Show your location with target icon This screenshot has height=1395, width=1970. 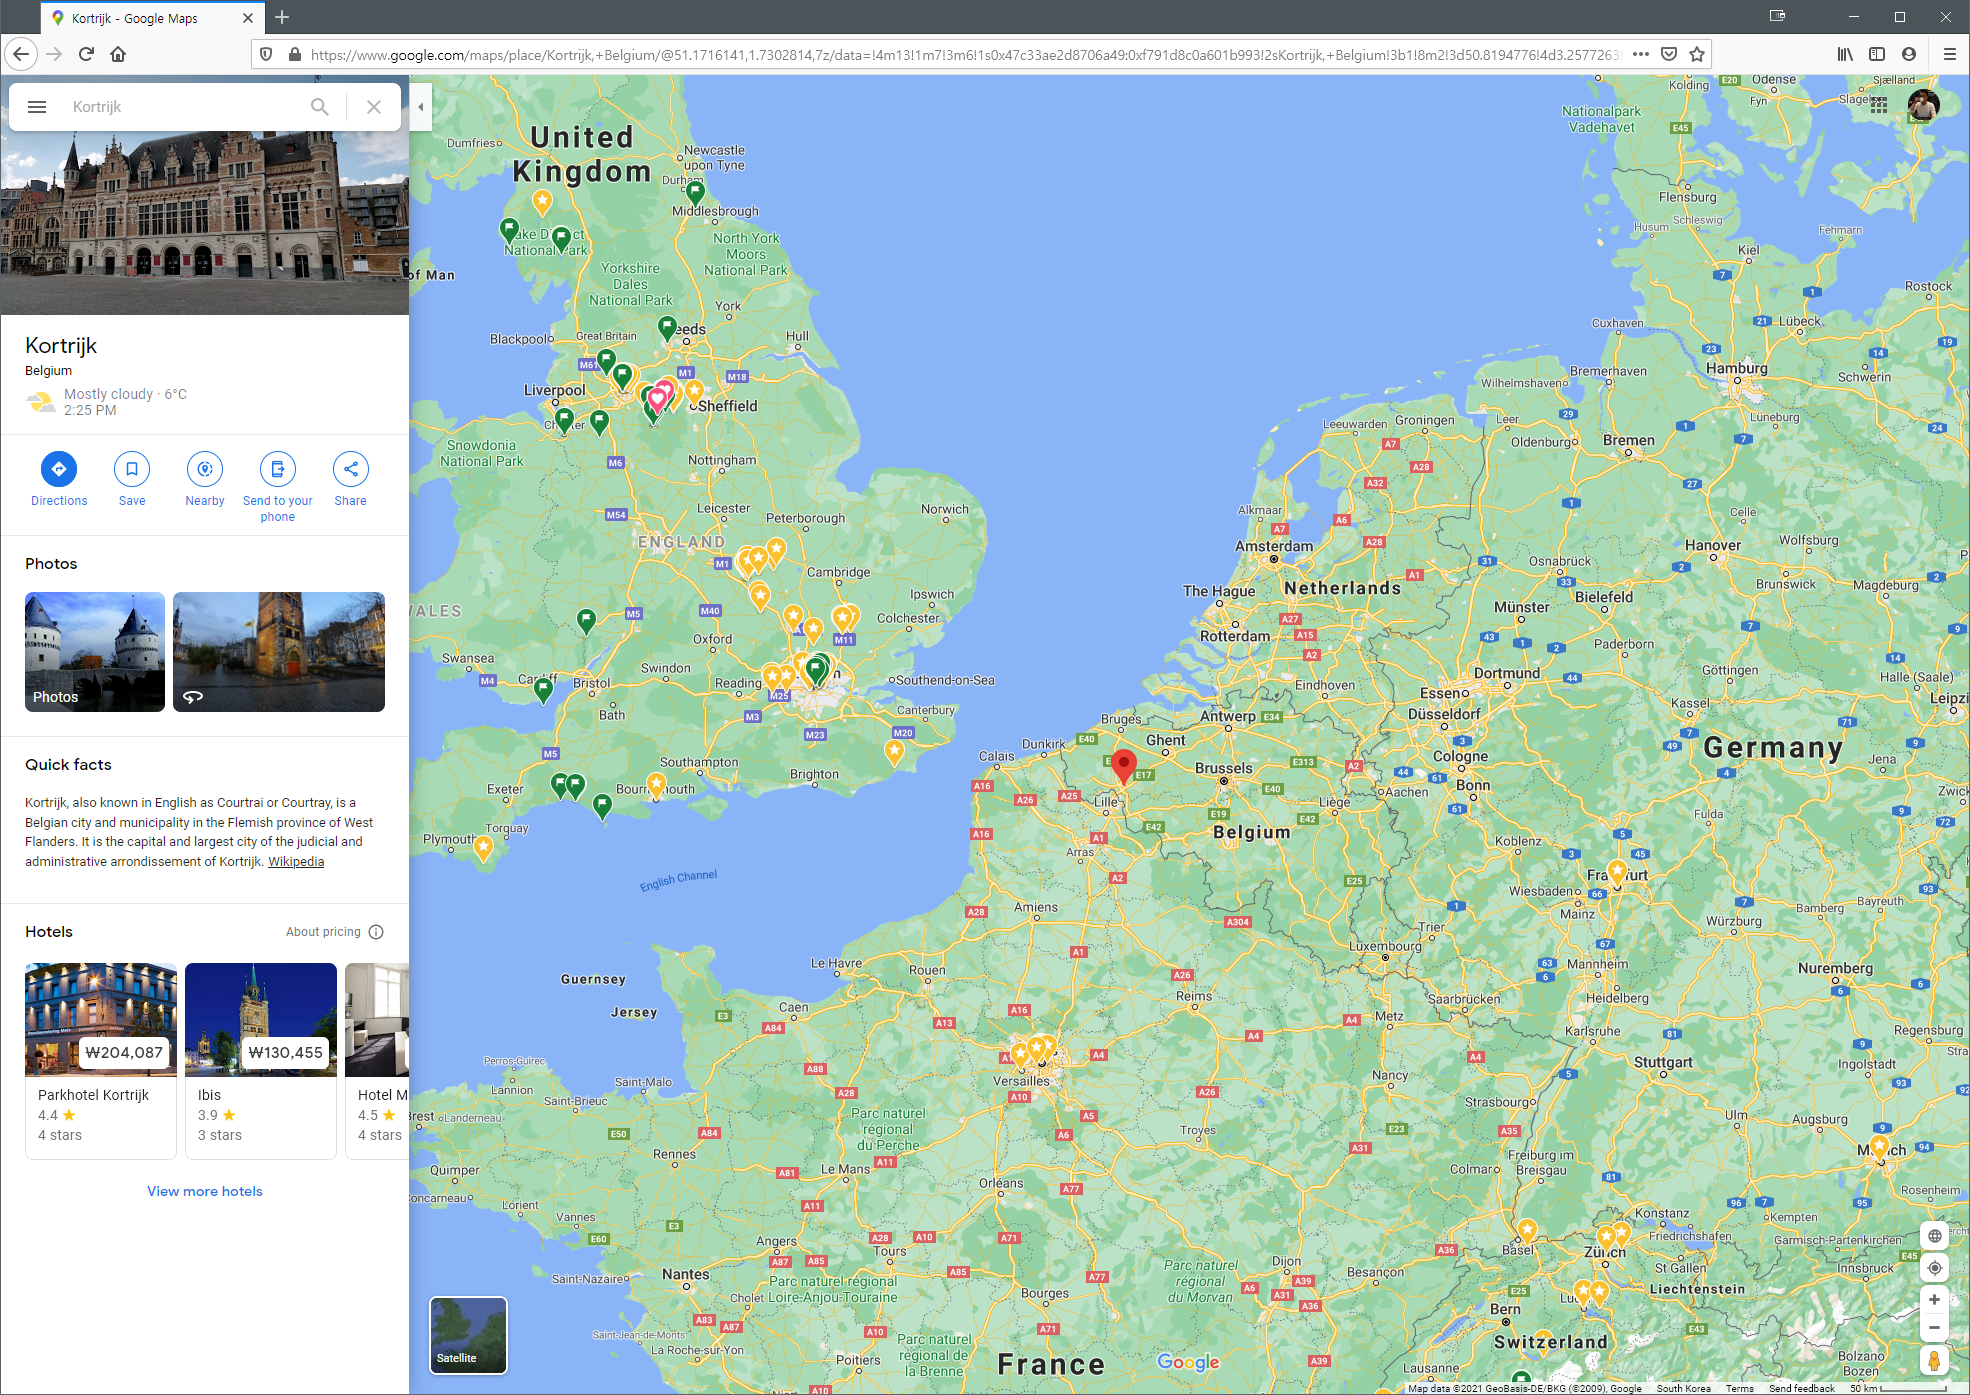point(1934,1268)
